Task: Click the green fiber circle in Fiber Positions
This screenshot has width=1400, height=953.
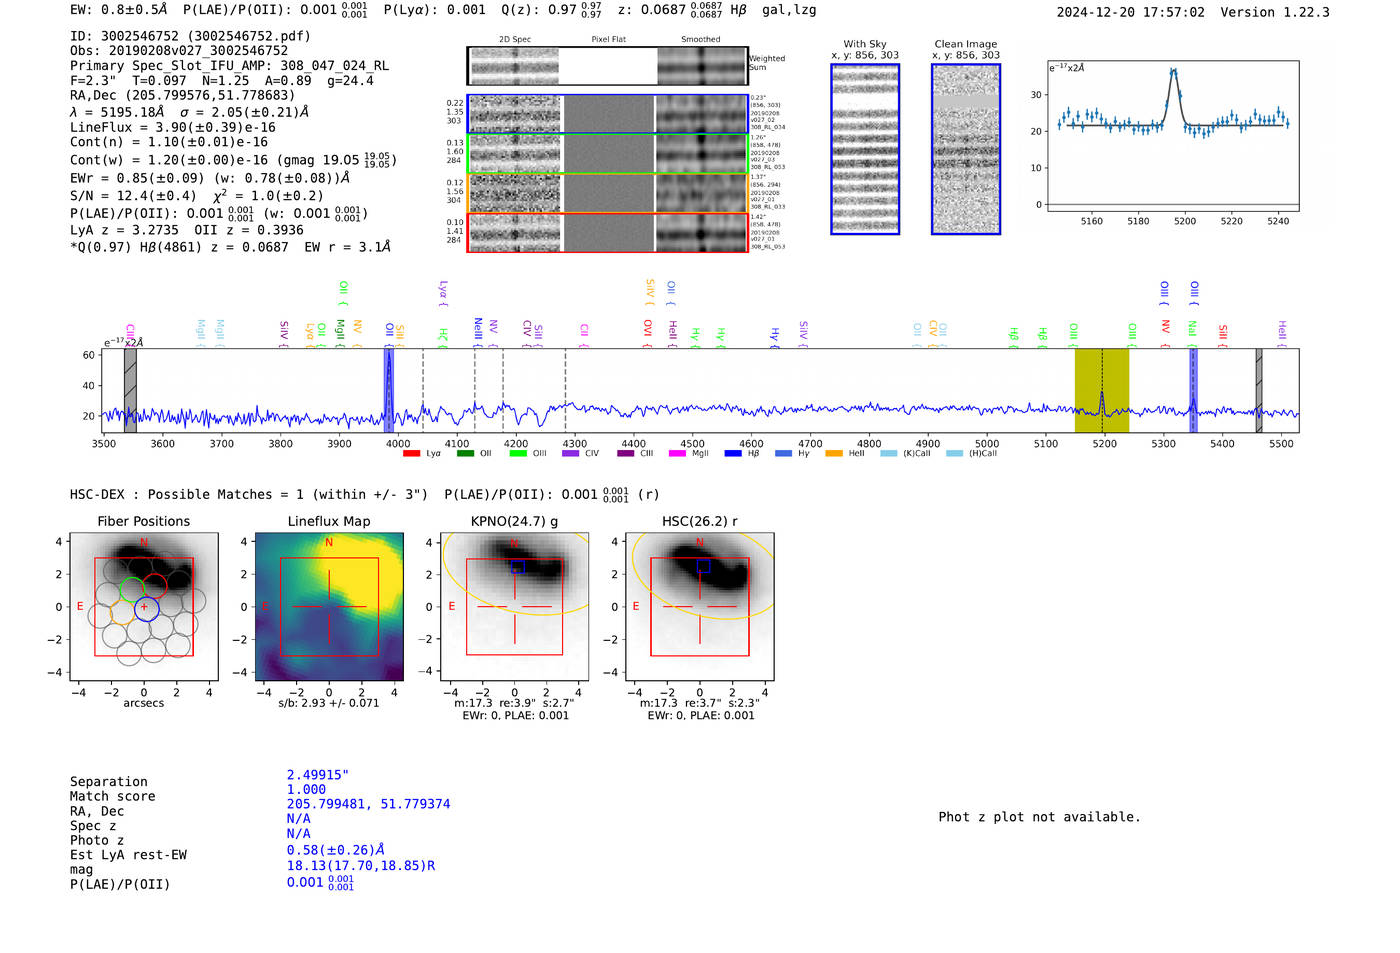Action: coord(132,589)
